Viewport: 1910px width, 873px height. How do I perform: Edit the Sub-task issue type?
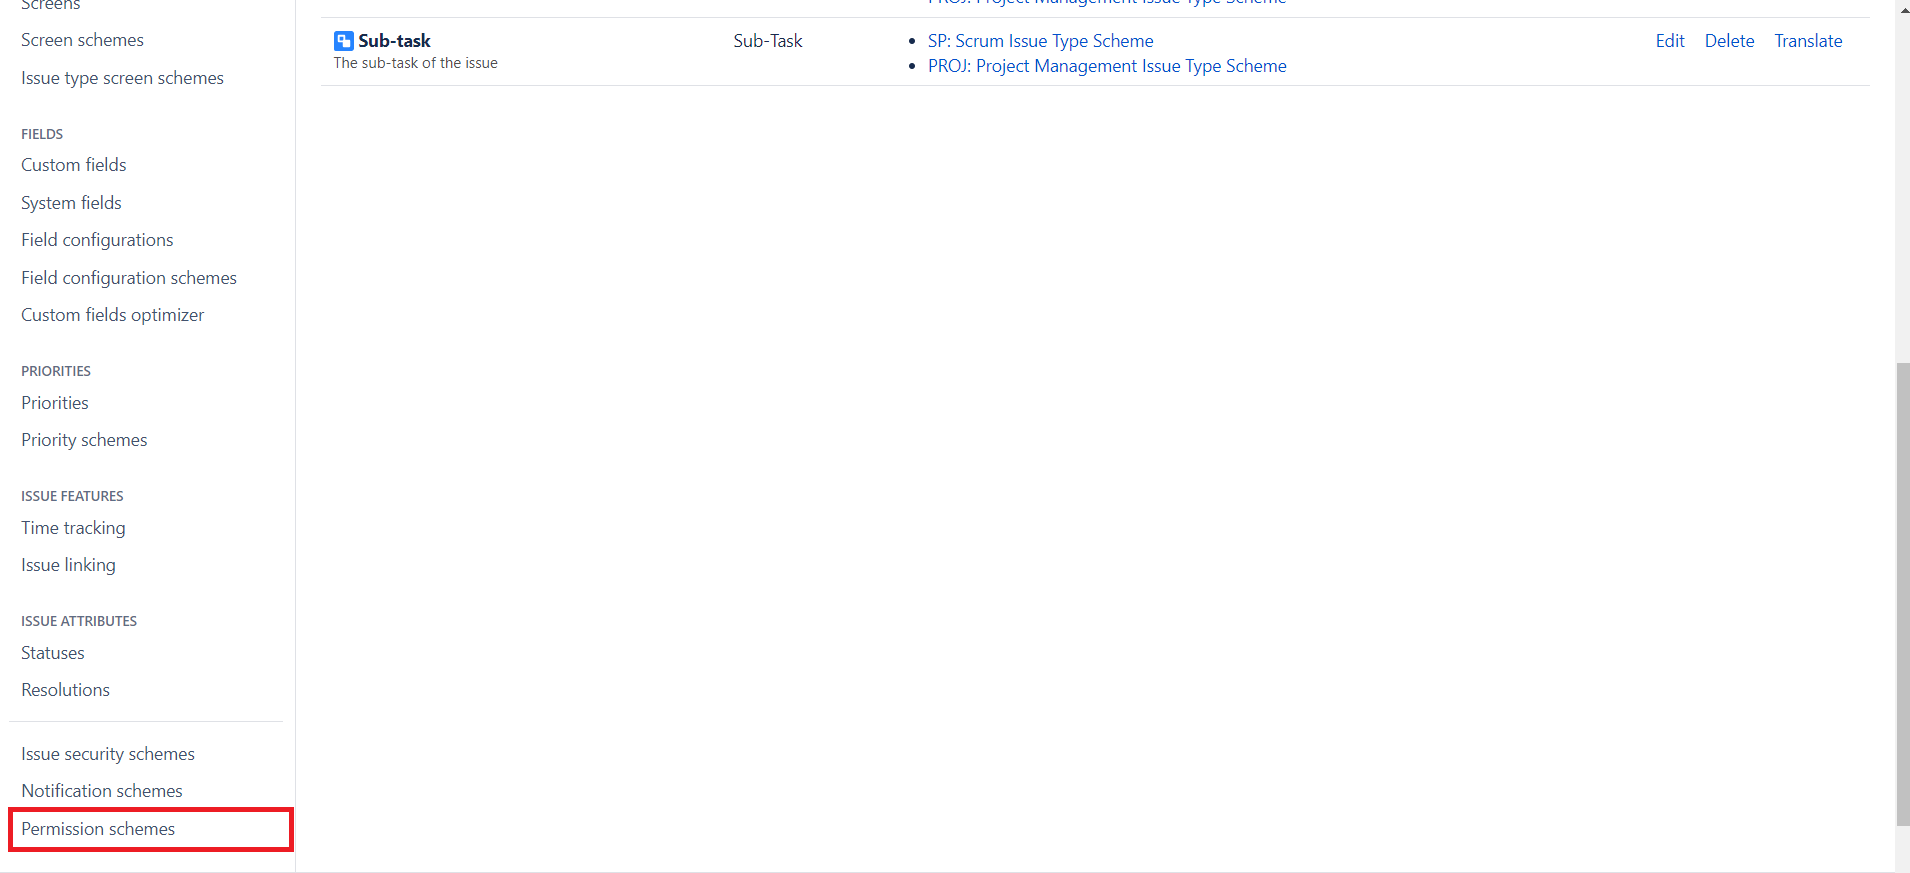coord(1669,41)
